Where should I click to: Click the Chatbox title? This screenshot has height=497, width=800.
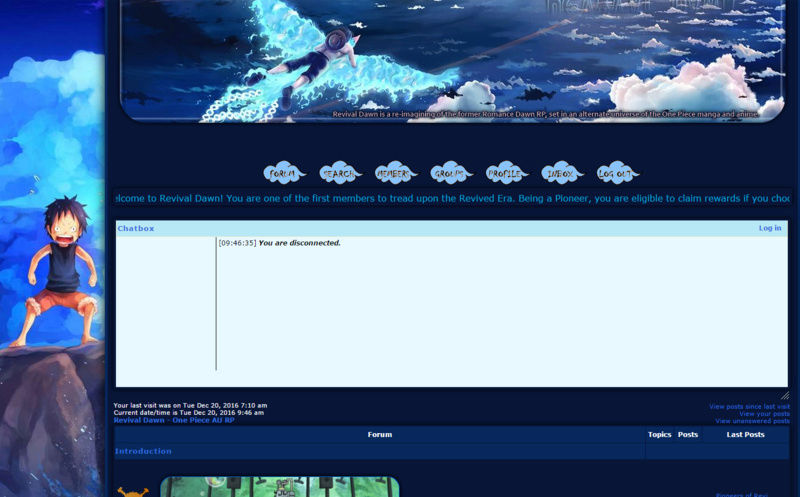(136, 229)
